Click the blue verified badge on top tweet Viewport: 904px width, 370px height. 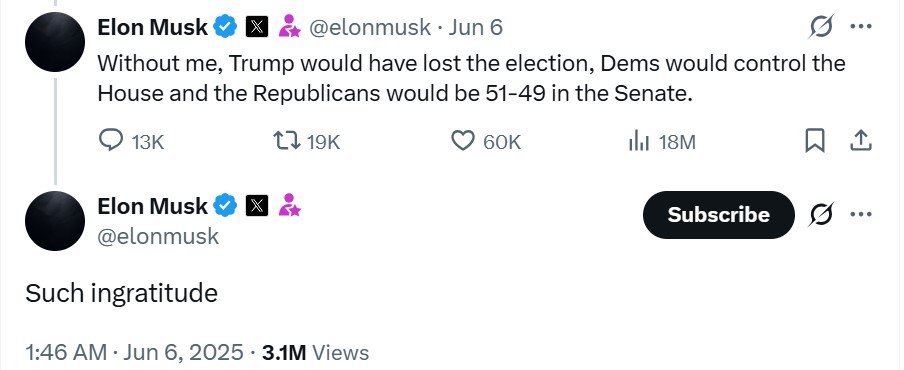pyautogui.click(x=225, y=27)
